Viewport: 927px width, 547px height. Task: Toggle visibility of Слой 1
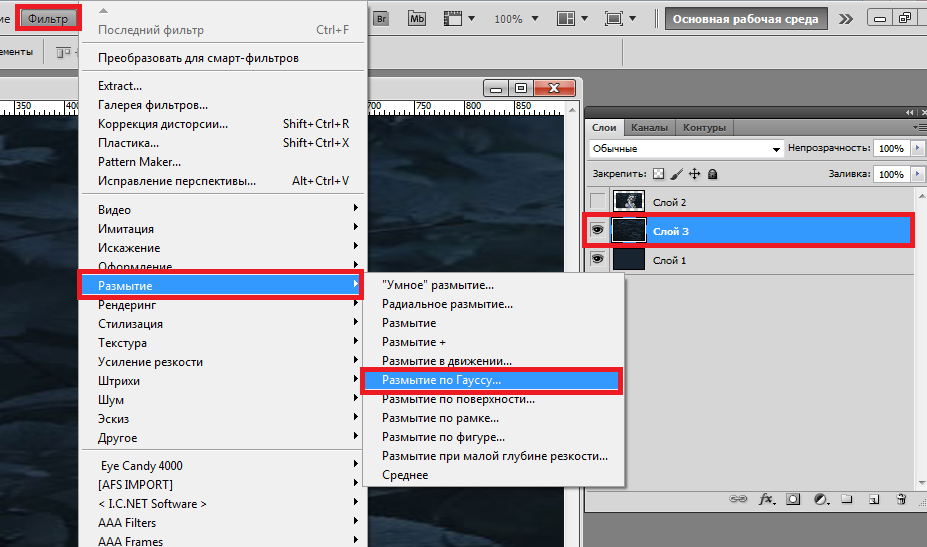[598, 260]
